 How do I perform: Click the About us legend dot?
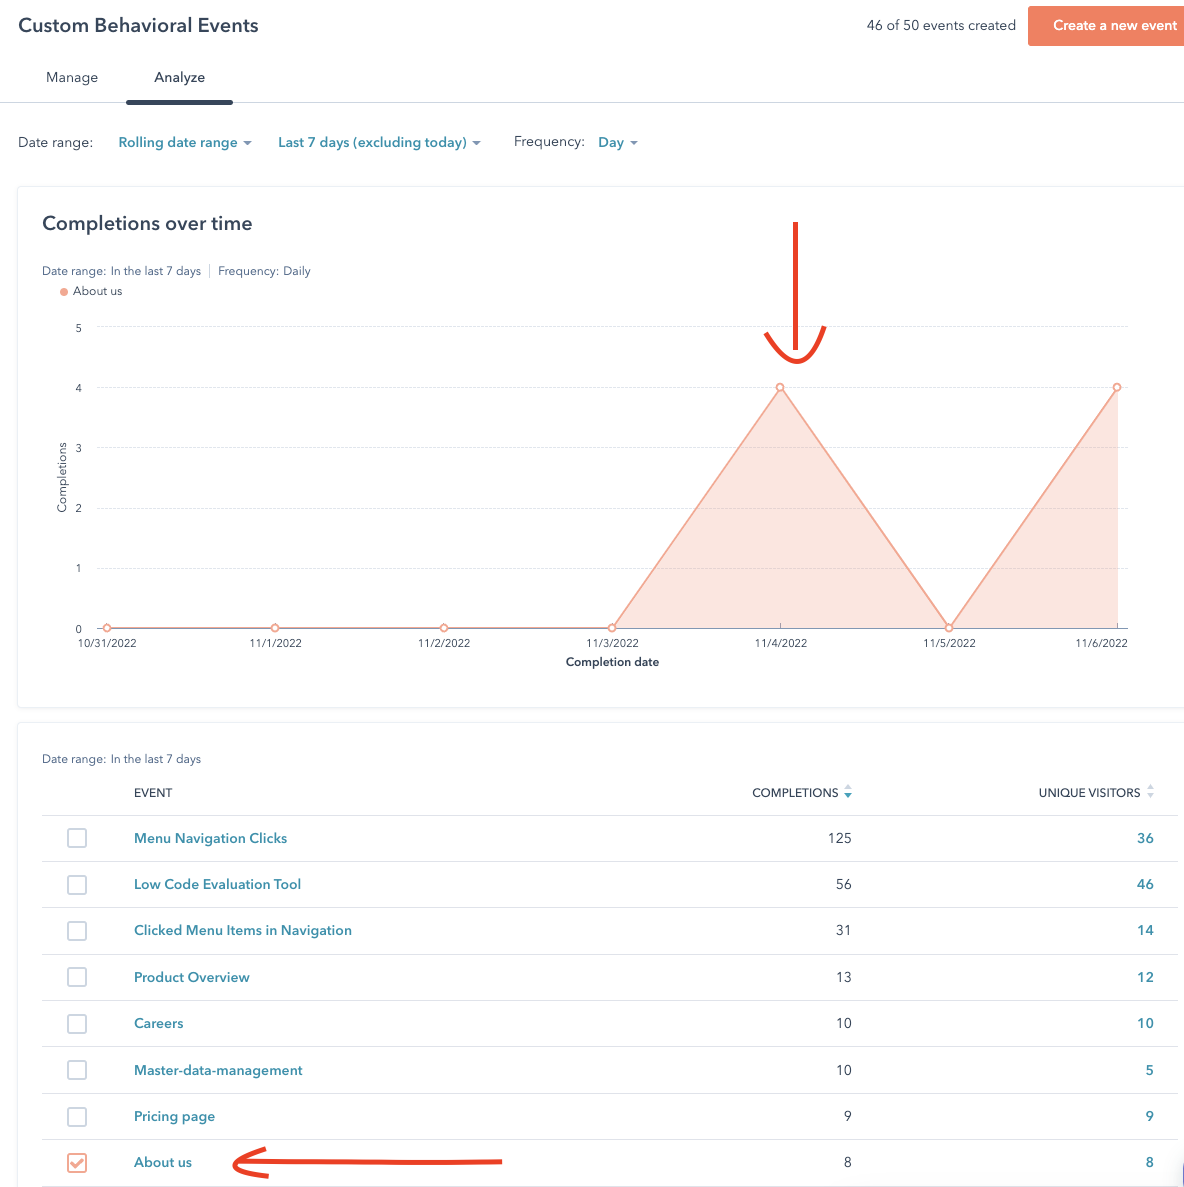click(64, 292)
